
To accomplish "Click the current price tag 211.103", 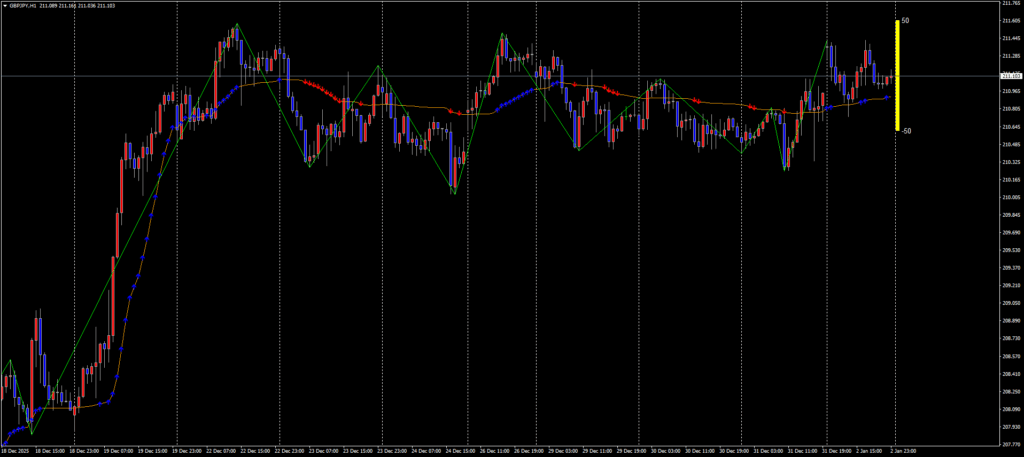I will coord(1011,76).
